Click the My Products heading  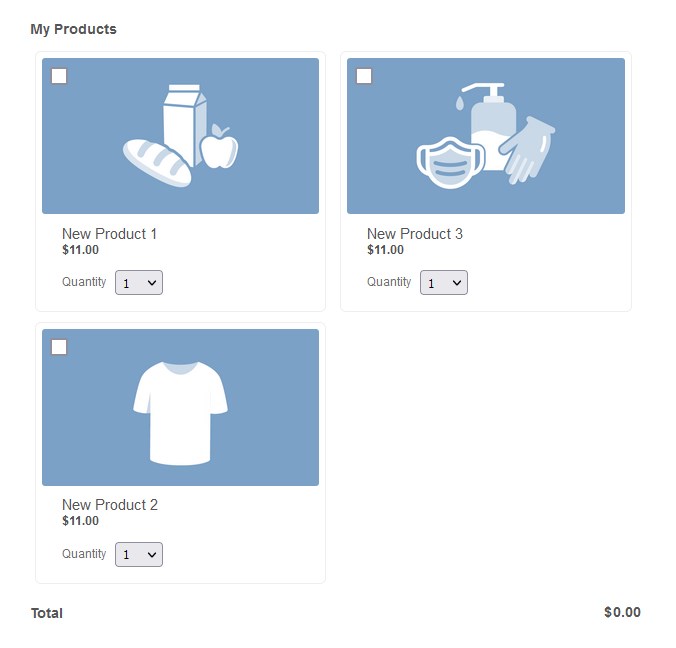pyautogui.click(x=73, y=29)
